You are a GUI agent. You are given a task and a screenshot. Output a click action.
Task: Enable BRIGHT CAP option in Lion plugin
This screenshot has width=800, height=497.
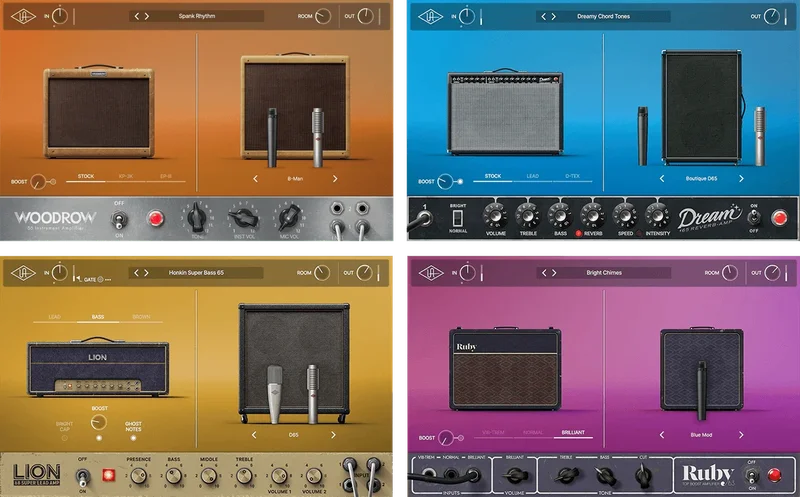click(64, 438)
